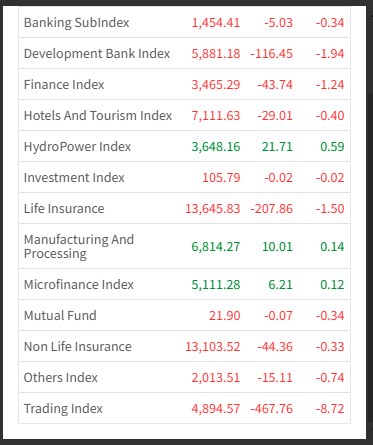Click Trading Index percent change -8.72
Viewport: 373px width, 445px height.
(330, 409)
